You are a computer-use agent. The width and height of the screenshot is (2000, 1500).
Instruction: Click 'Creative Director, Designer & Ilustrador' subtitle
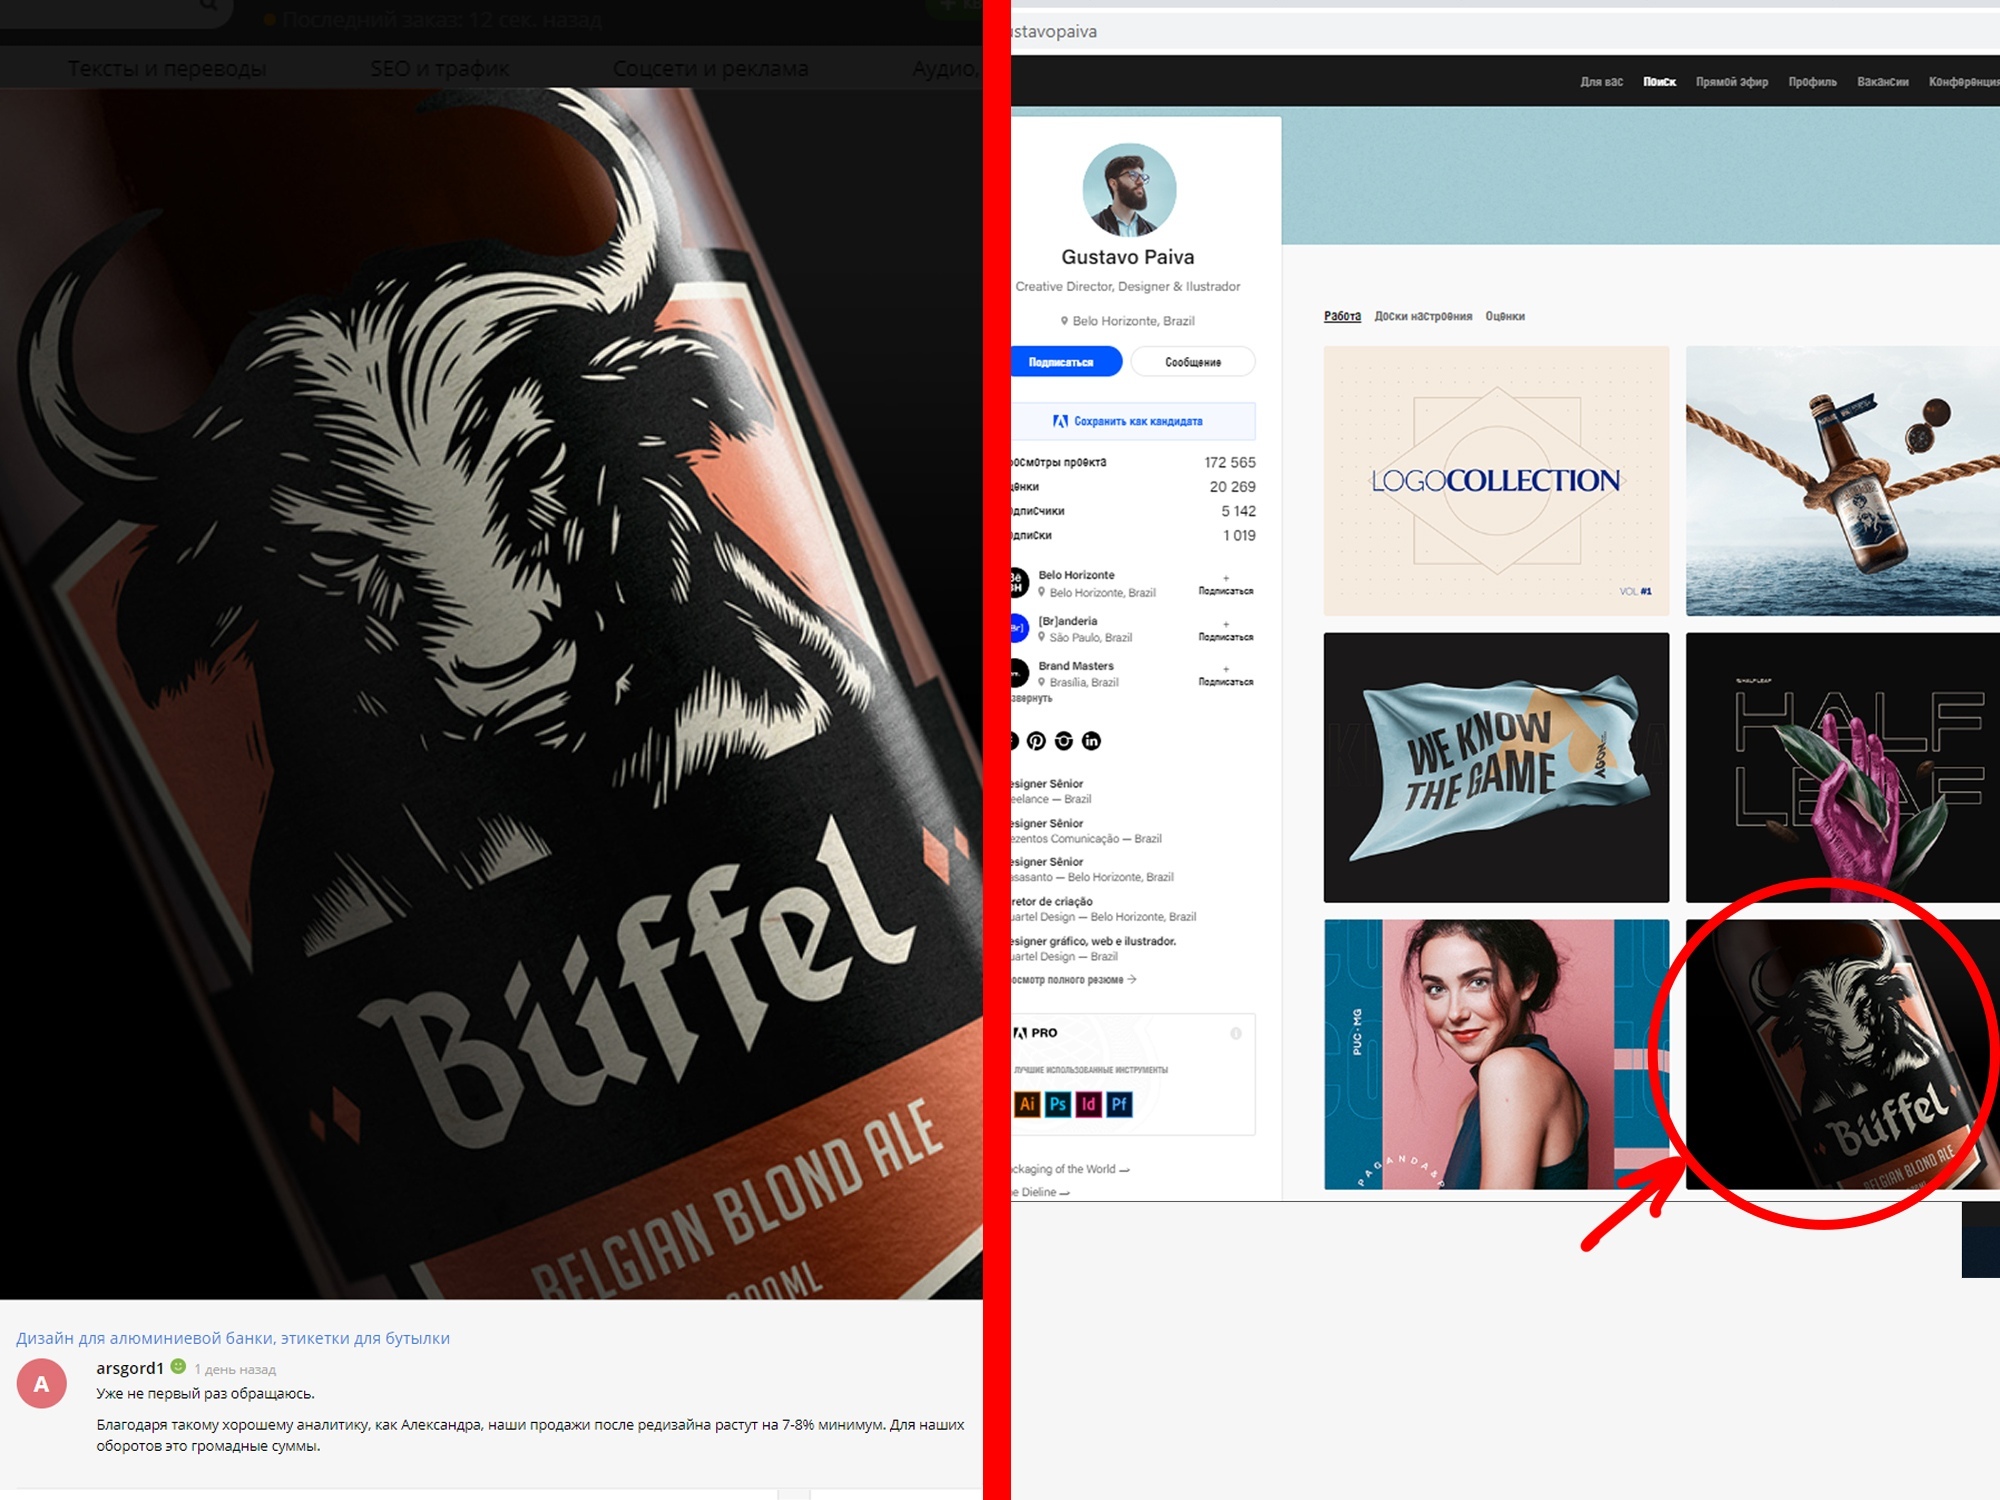[x=1128, y=287]
